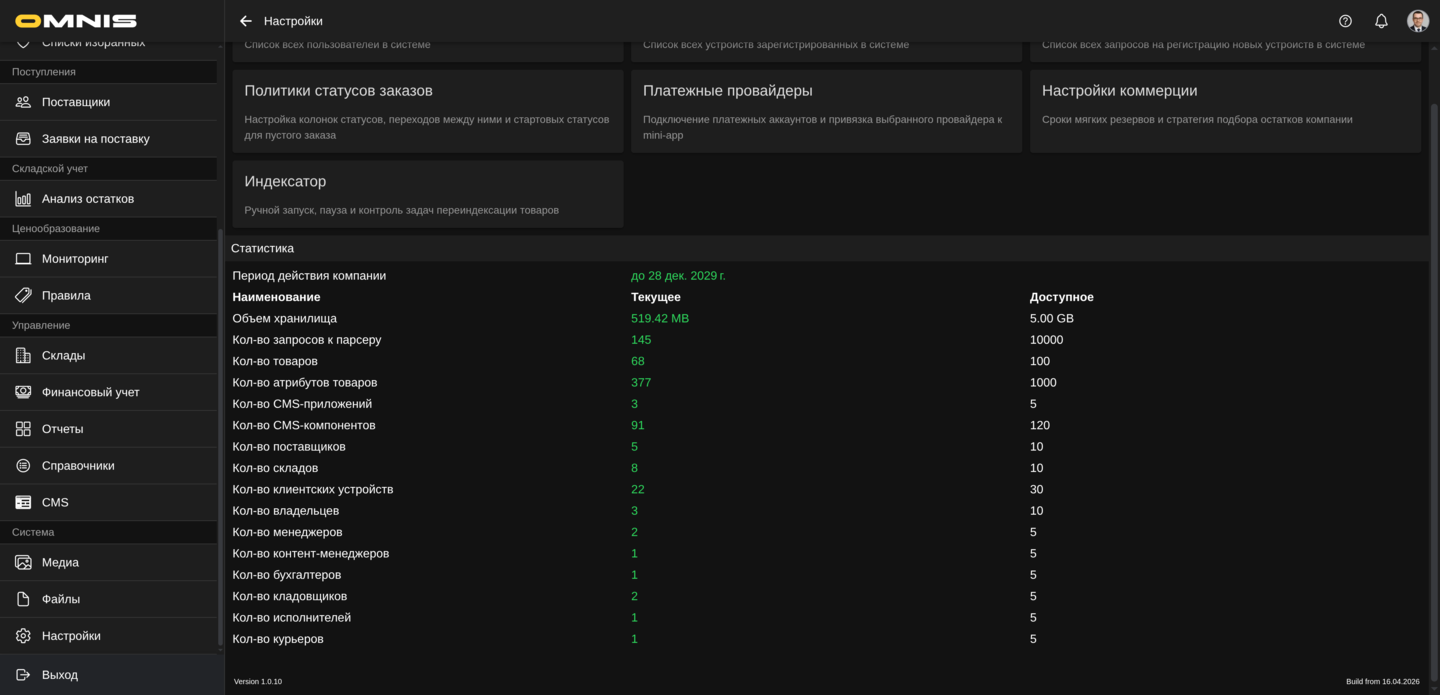Open the notifications bell
Image resolution: width=1440 pixels, height=695 pixels.
coord(1381,21)
